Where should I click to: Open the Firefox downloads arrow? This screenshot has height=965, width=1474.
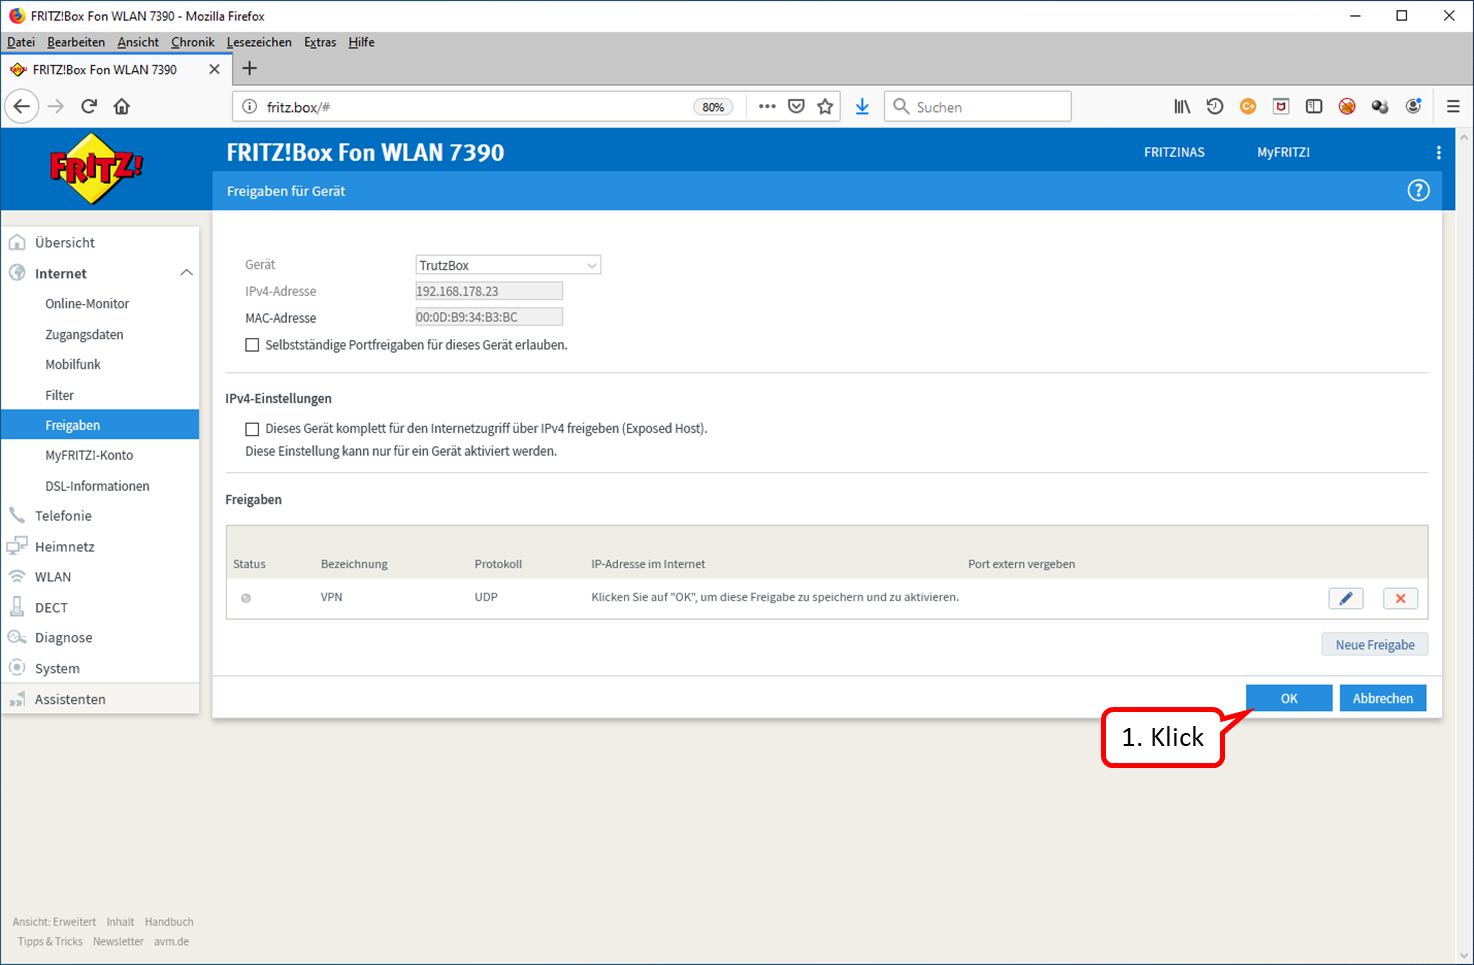click(x=862, y=106)
